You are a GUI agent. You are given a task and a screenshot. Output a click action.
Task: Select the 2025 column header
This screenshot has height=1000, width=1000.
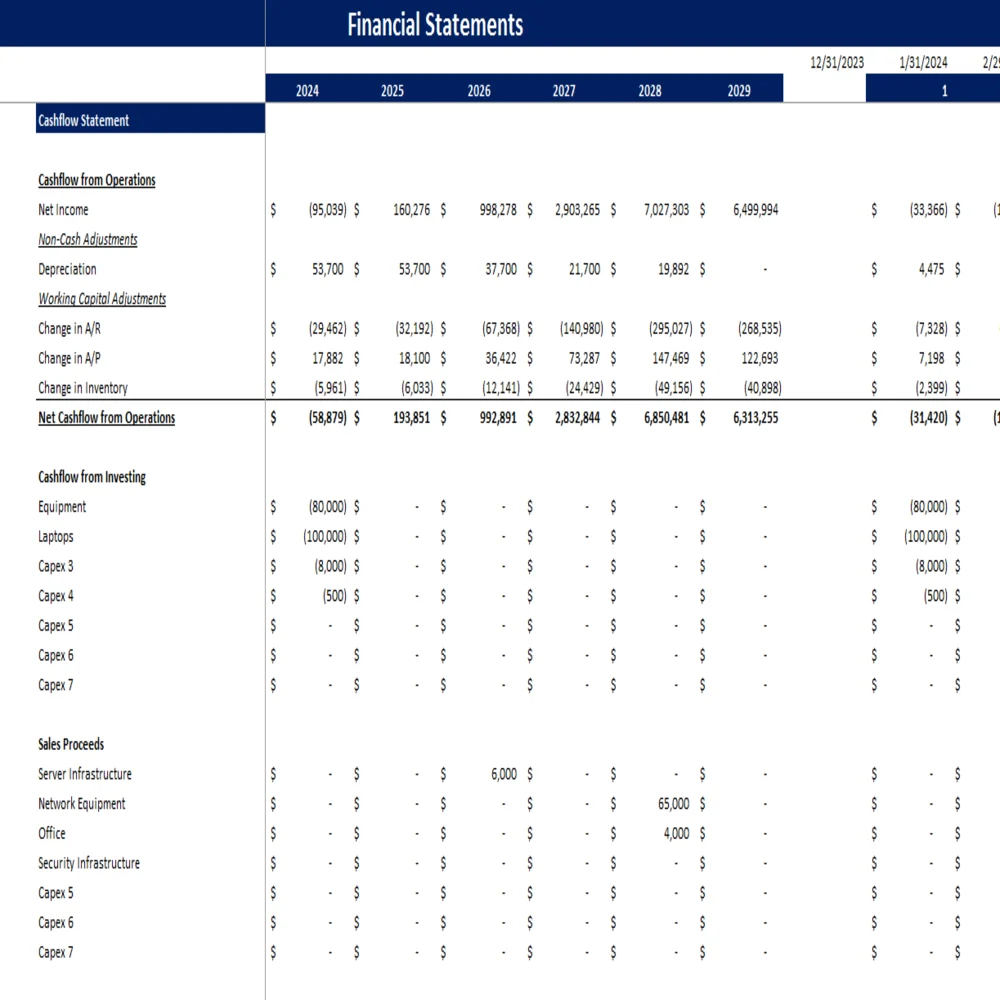point(392,90)
